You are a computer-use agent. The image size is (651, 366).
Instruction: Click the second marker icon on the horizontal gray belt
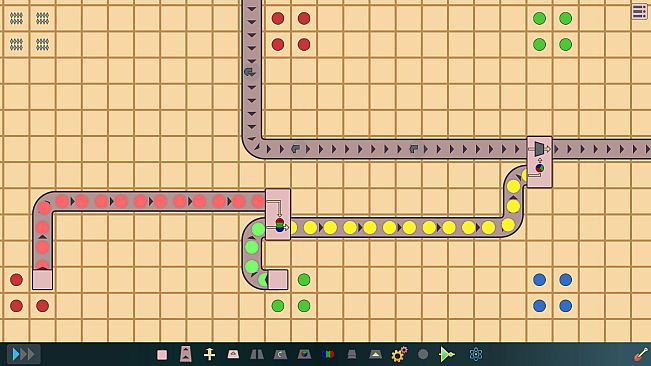[x=414, y=149]
